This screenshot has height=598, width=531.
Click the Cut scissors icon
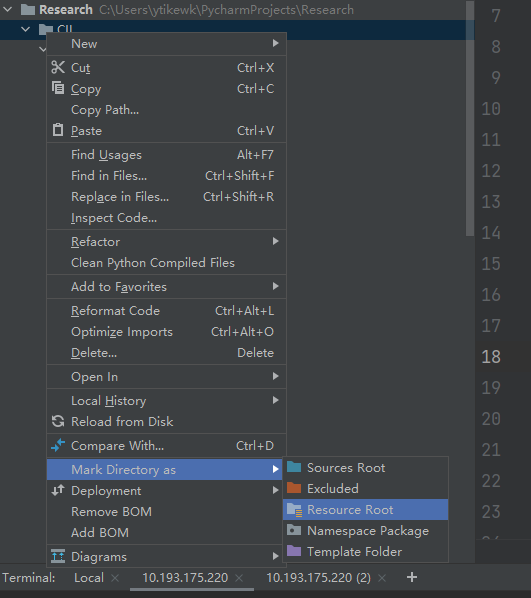point(58,67)
